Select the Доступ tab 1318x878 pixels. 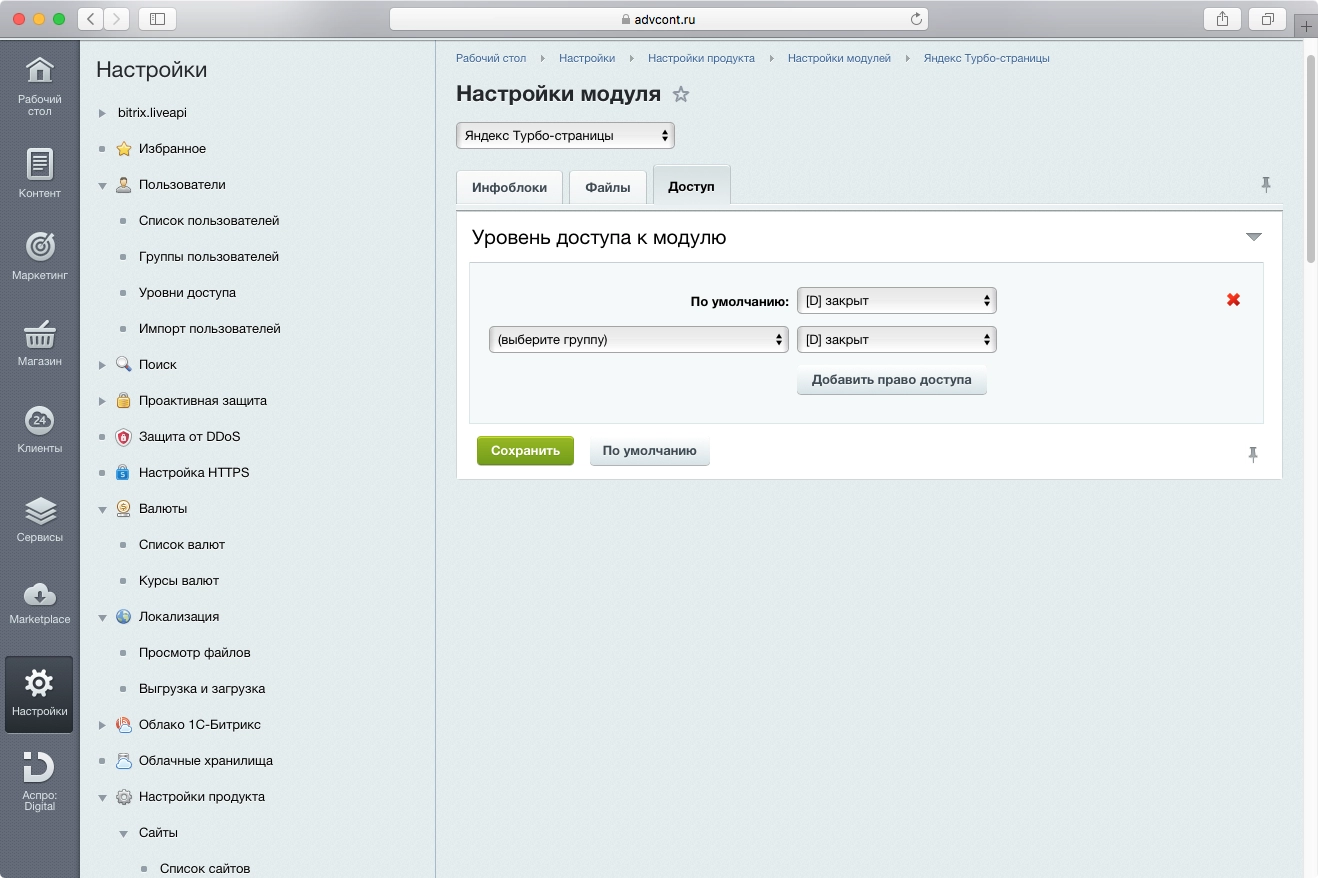tap(691, 186)
